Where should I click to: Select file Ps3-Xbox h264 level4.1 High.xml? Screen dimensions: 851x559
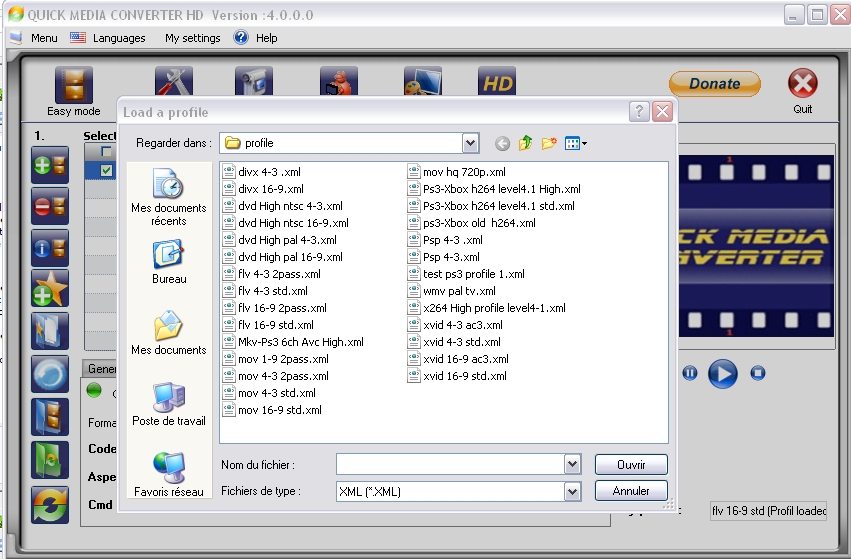pyautogui.click(x=494, y=189)
